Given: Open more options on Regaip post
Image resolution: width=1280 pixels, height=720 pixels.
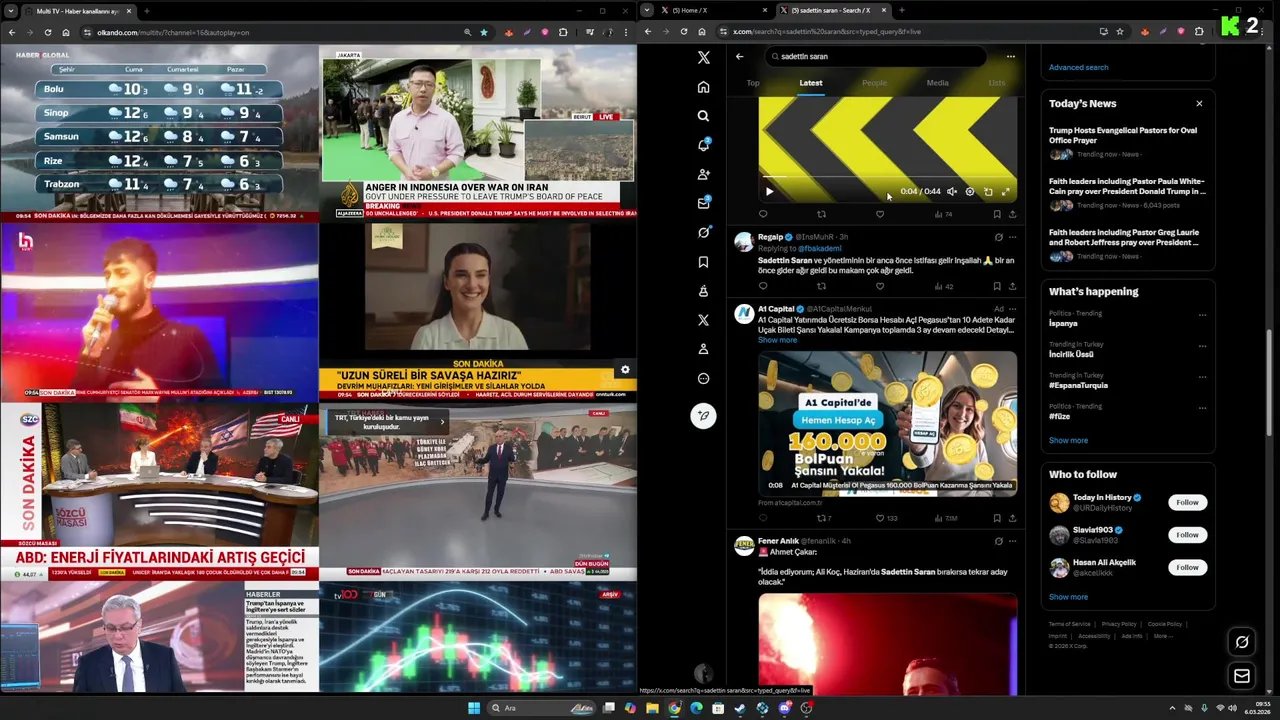Looking at the screenshot, I should coord(1012,237).
